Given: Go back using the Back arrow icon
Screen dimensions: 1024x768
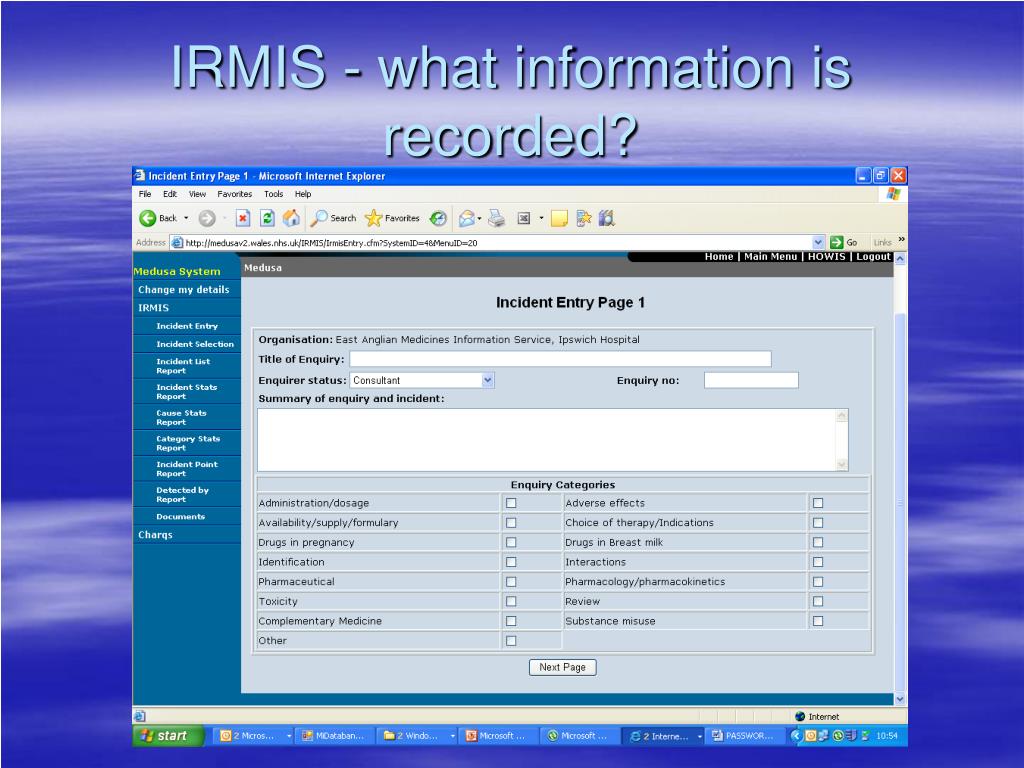Looking at the screenshot, I should pyautogui.click(x=148, y=218).
